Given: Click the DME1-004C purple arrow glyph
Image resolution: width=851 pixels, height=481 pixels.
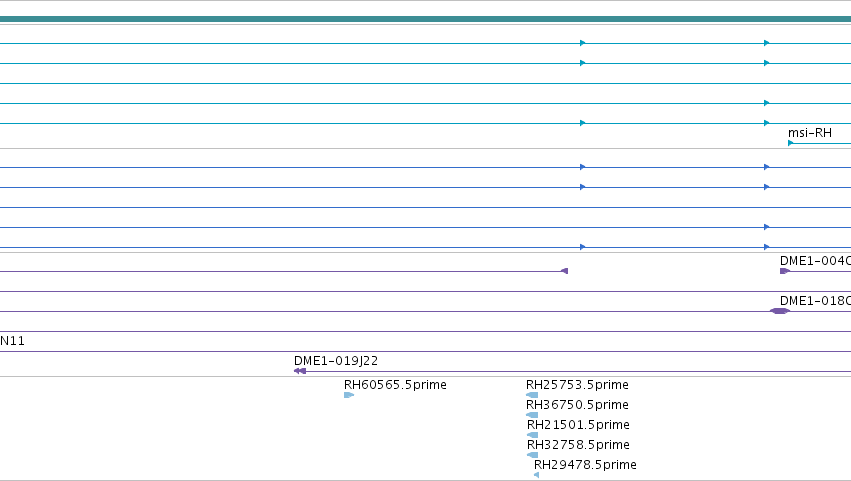Looking at the screenshot, I should pos(785,271).
